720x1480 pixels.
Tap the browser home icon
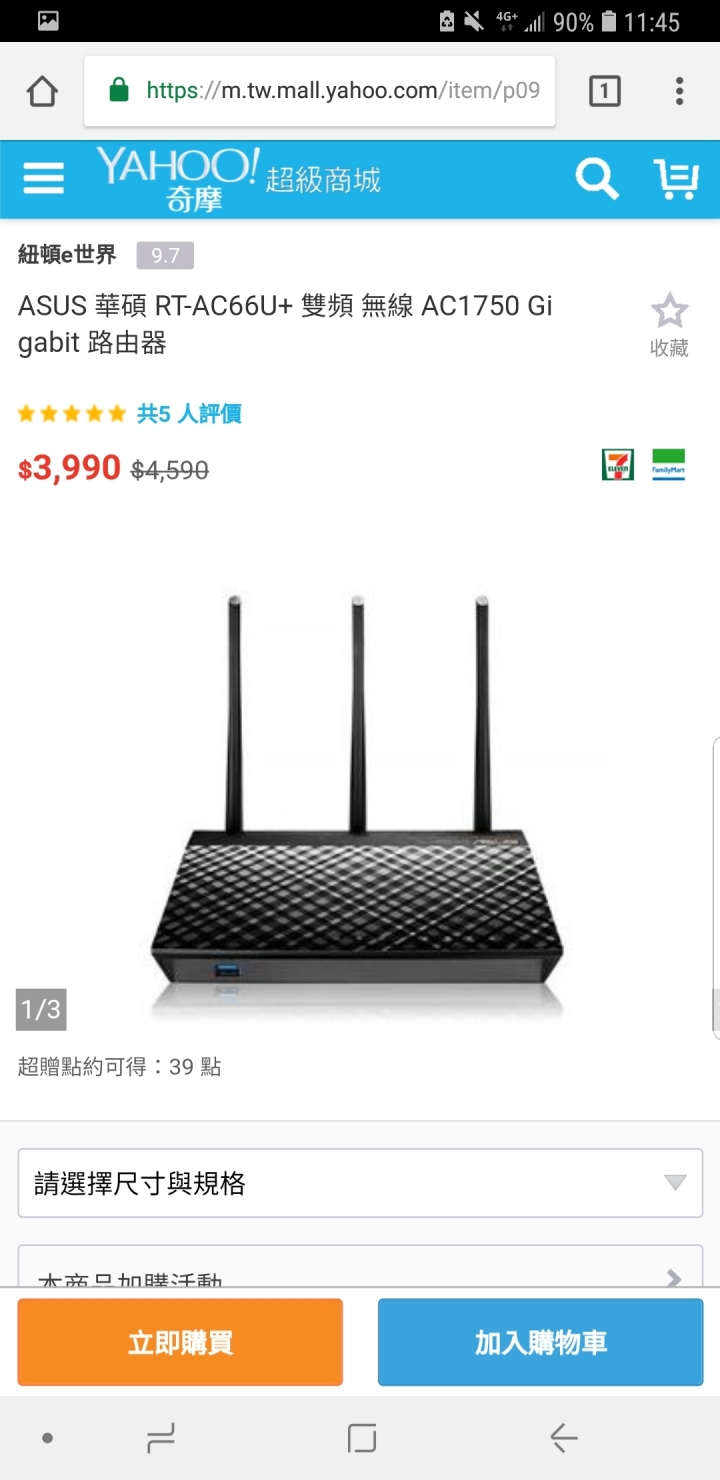[42, 91]
